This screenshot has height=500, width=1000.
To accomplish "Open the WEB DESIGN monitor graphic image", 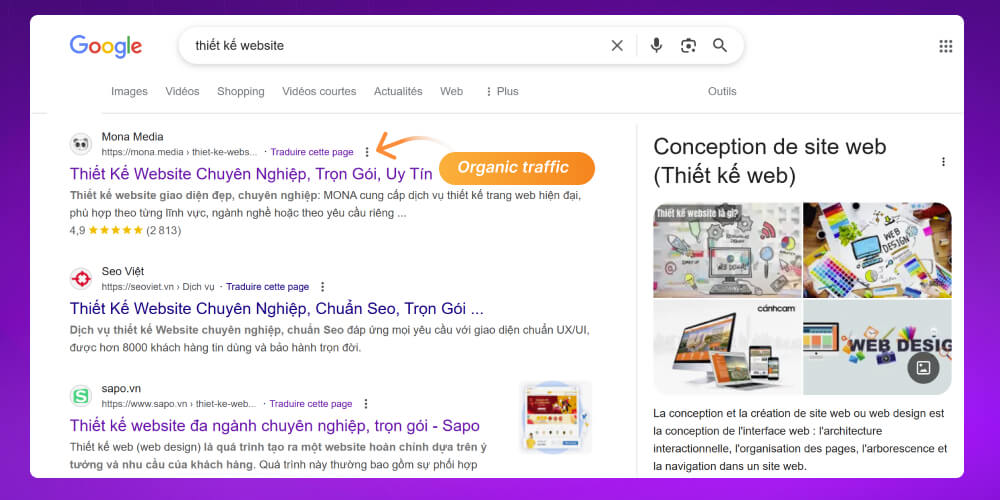I will coord(878,347).
